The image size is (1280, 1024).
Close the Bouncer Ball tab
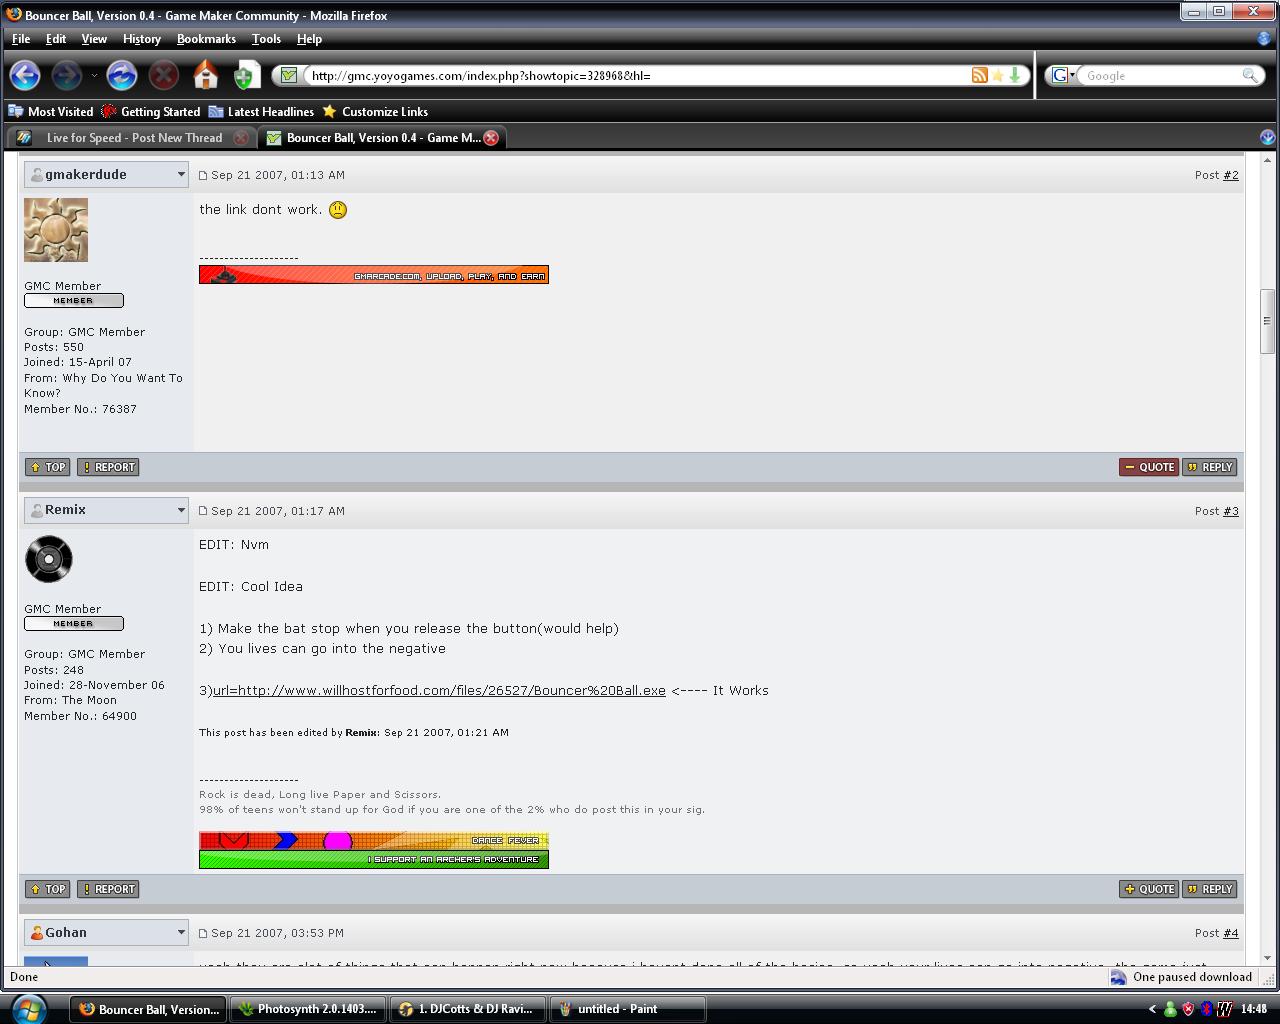(x=491, y=138)
